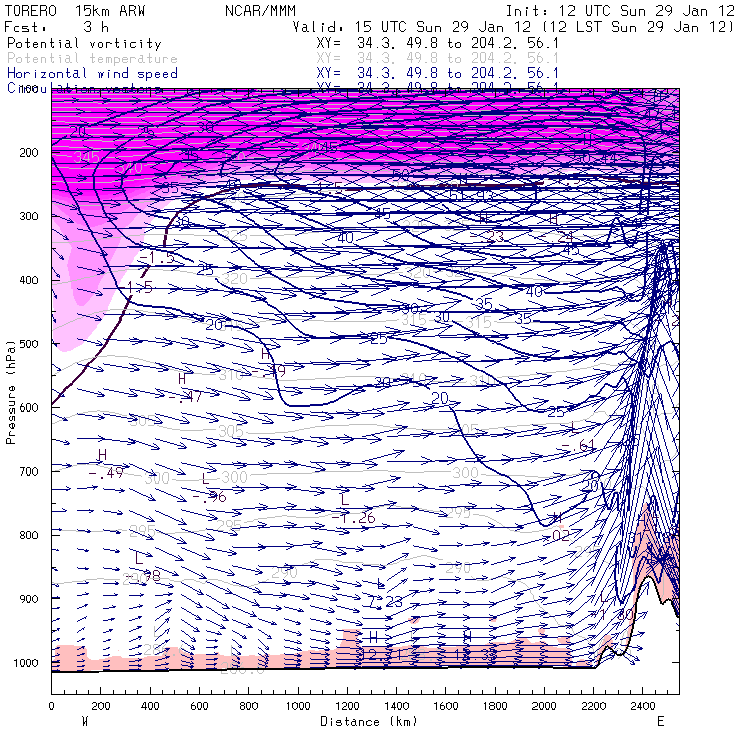
Task: Click the 300 tick on pressure axis
Action: click(x=29, y=216)
